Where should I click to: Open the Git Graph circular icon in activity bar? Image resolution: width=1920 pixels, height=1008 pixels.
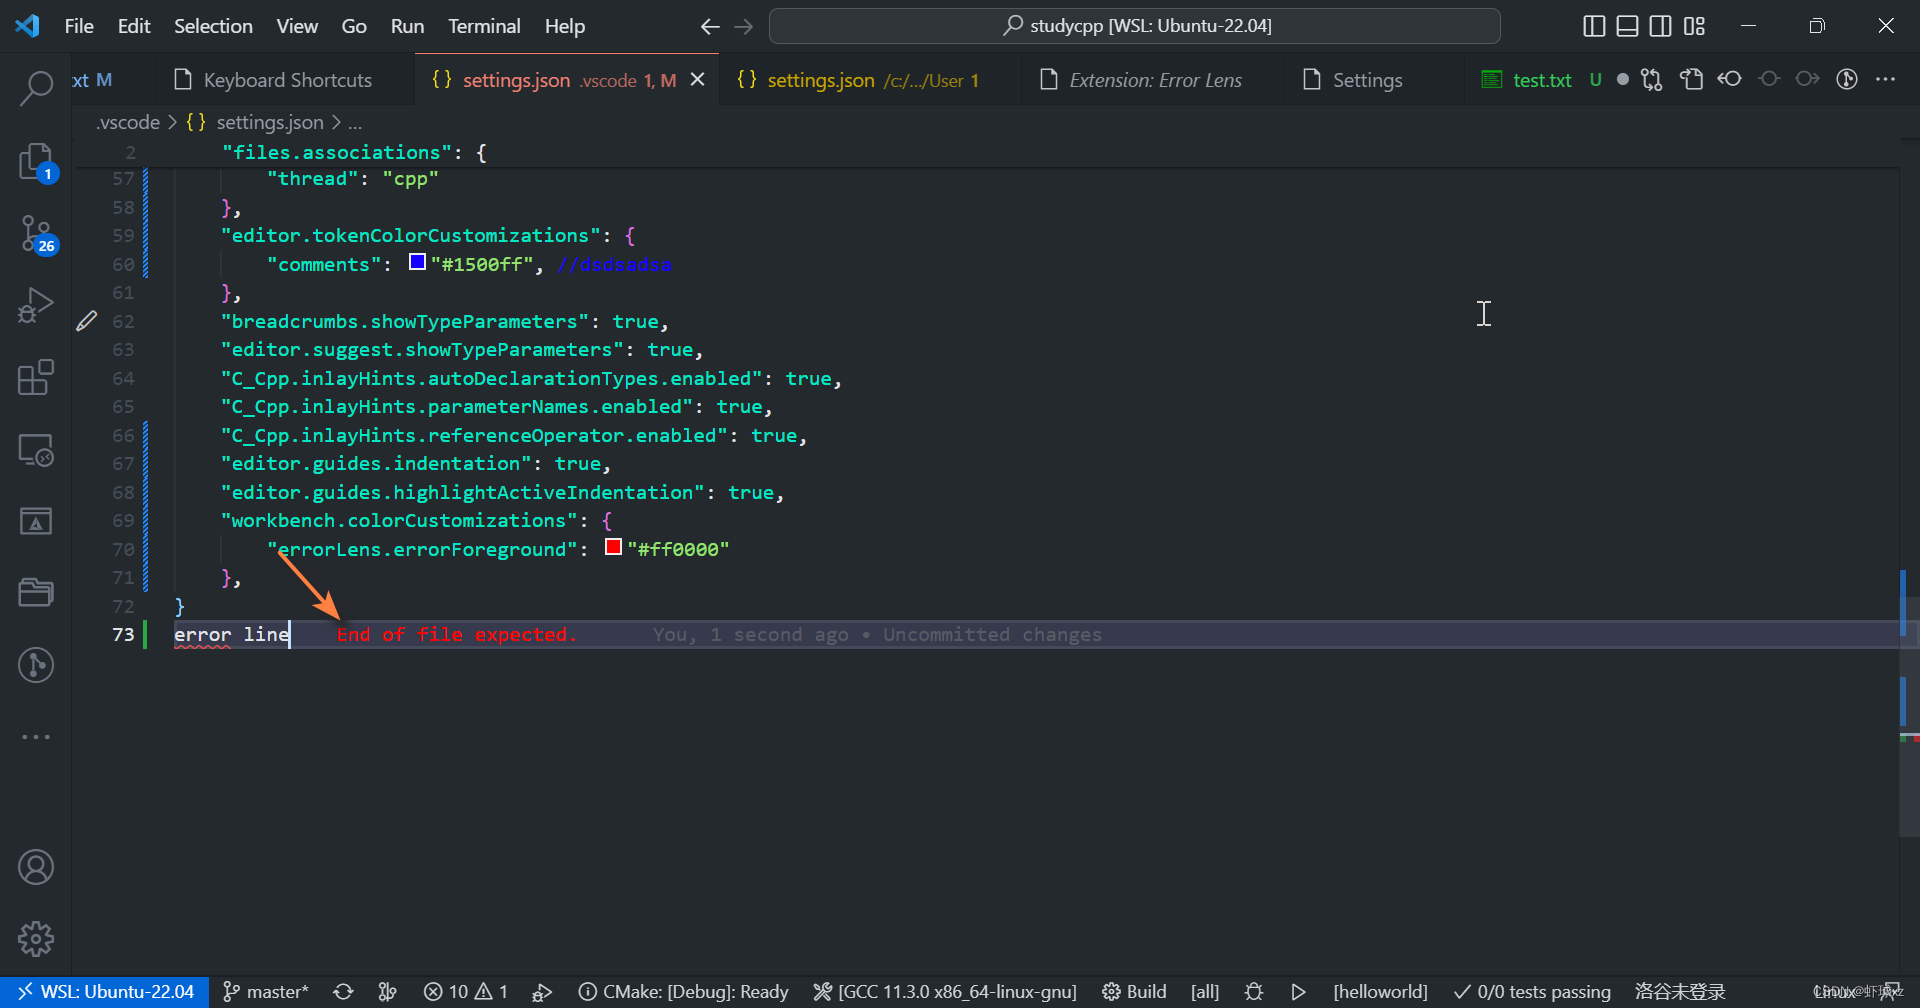click(36, 665)
